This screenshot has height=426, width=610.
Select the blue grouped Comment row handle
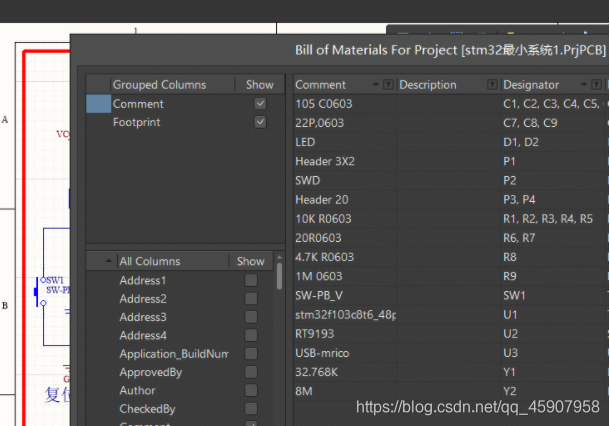pyautogui.click(x=98, y=104)
